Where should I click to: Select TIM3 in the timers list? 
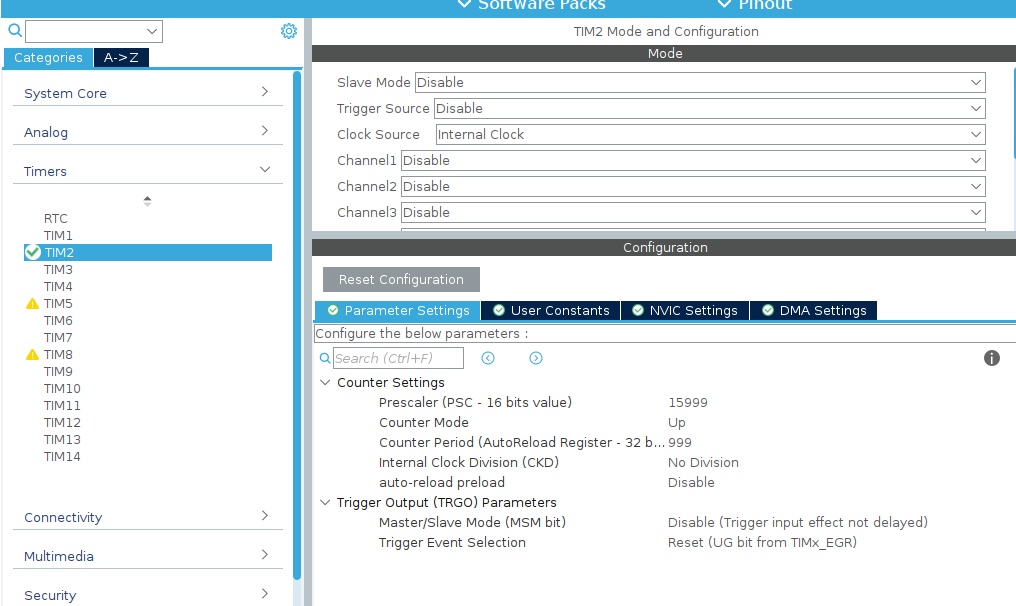point(58,270)
